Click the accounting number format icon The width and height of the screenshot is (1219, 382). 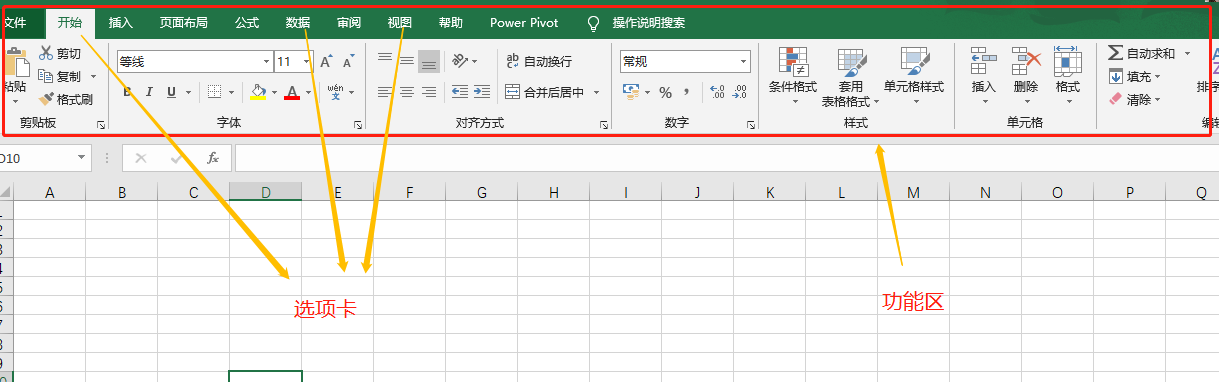pos(631,92)
